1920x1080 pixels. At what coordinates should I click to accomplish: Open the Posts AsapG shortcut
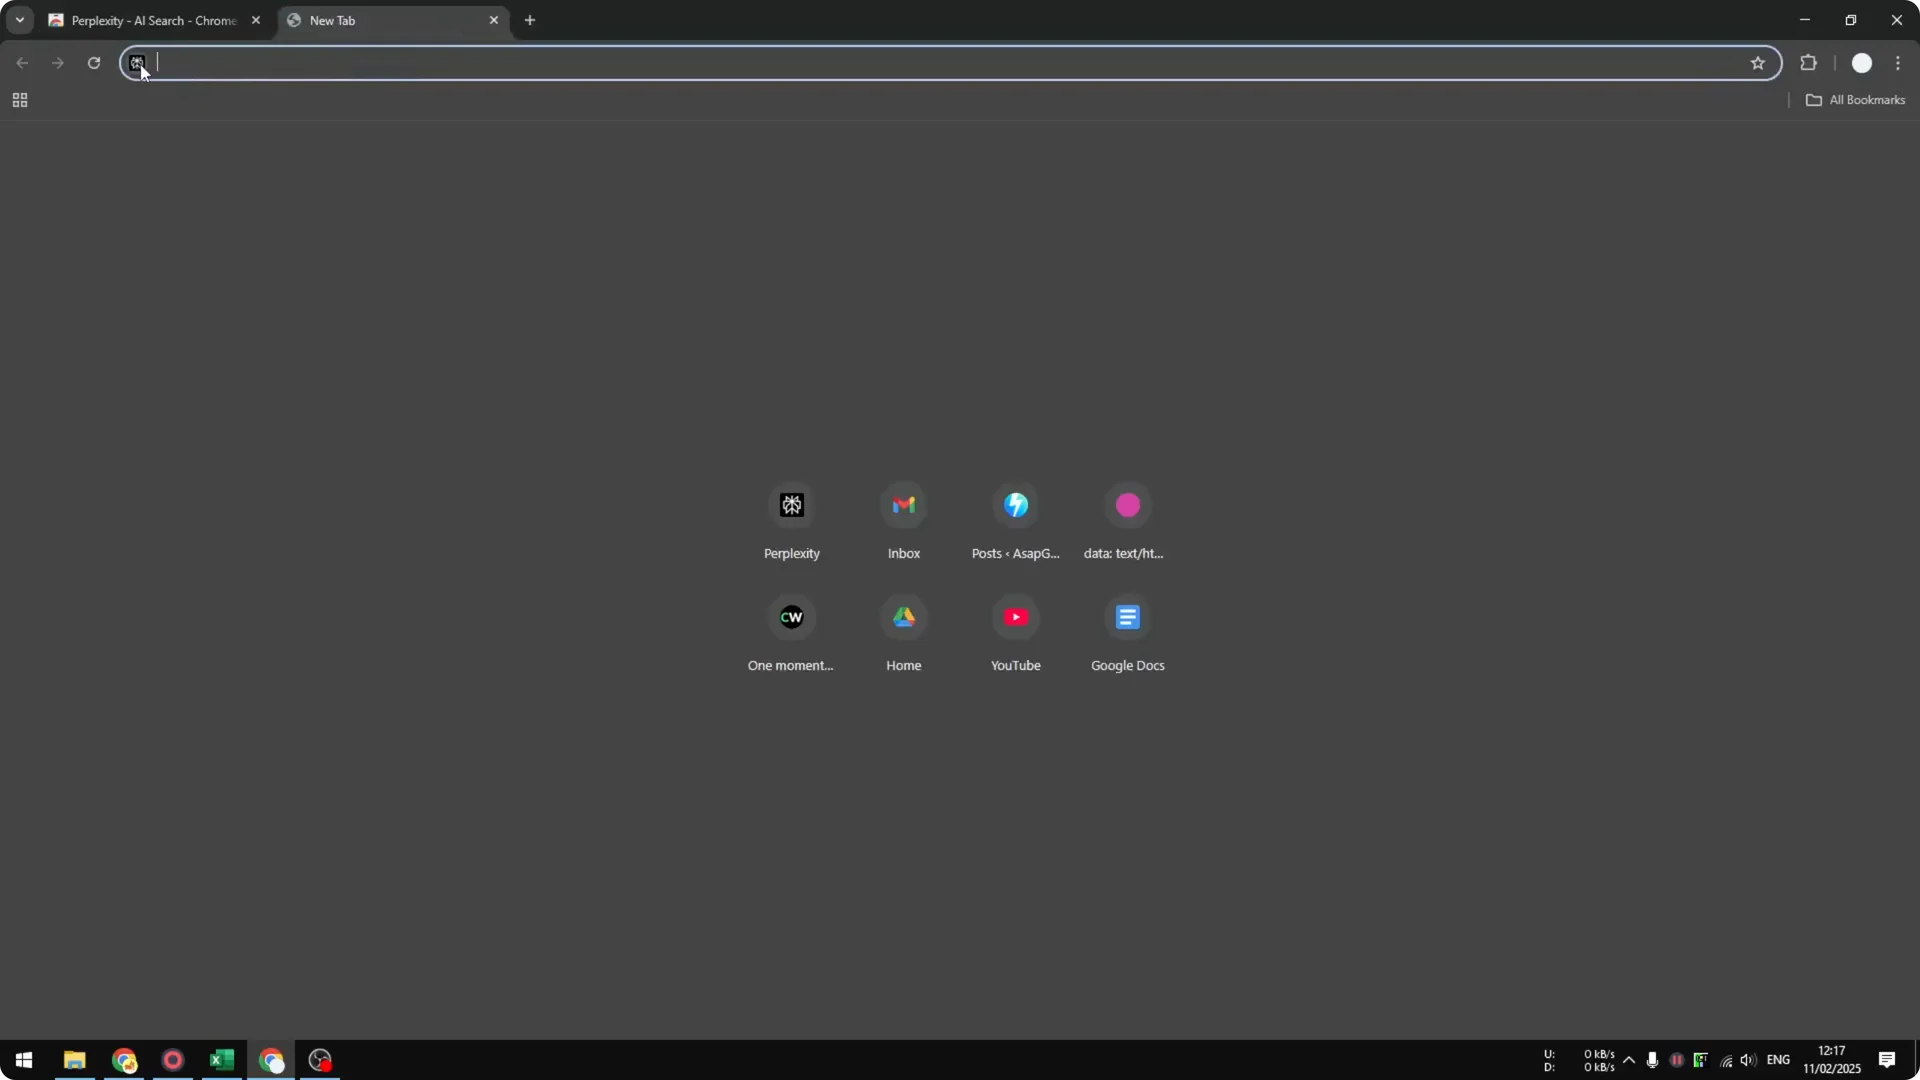coord(1015,505)
